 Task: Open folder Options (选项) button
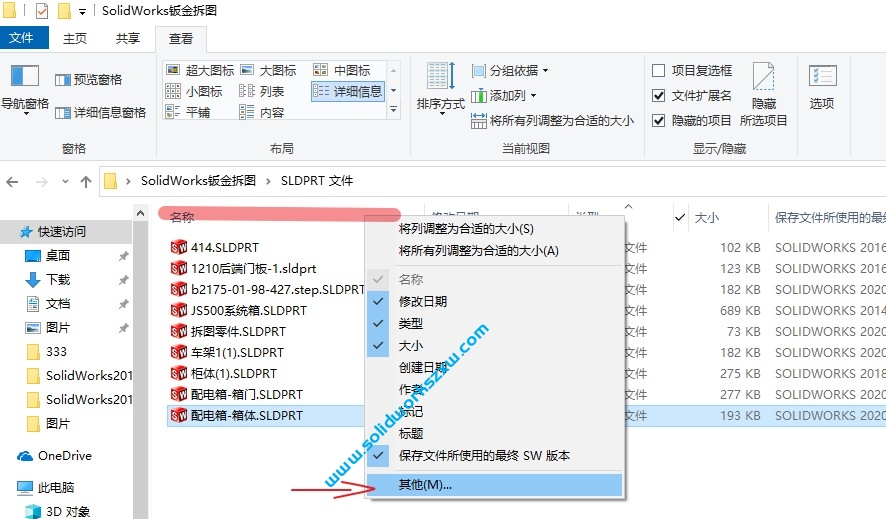[x=822, y=86]
